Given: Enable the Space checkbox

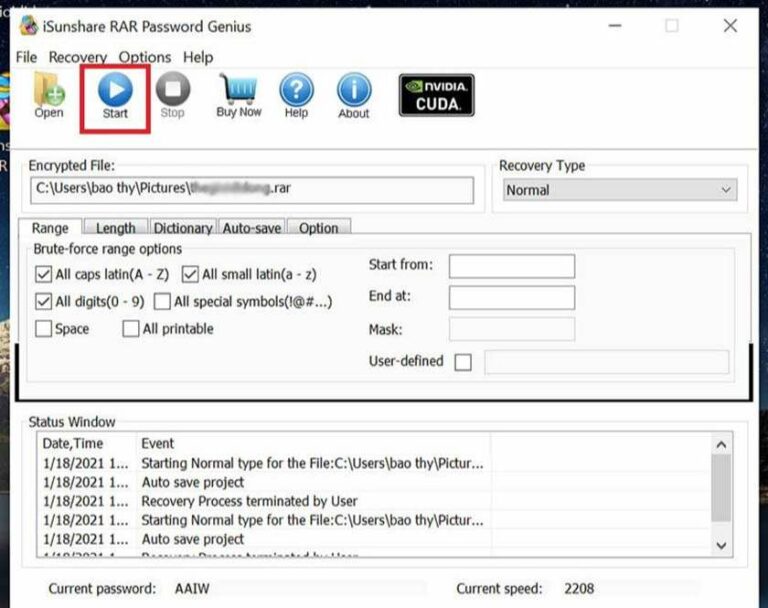Looking at the screenshot, I should pyautogui.click(x=43, y=329).
